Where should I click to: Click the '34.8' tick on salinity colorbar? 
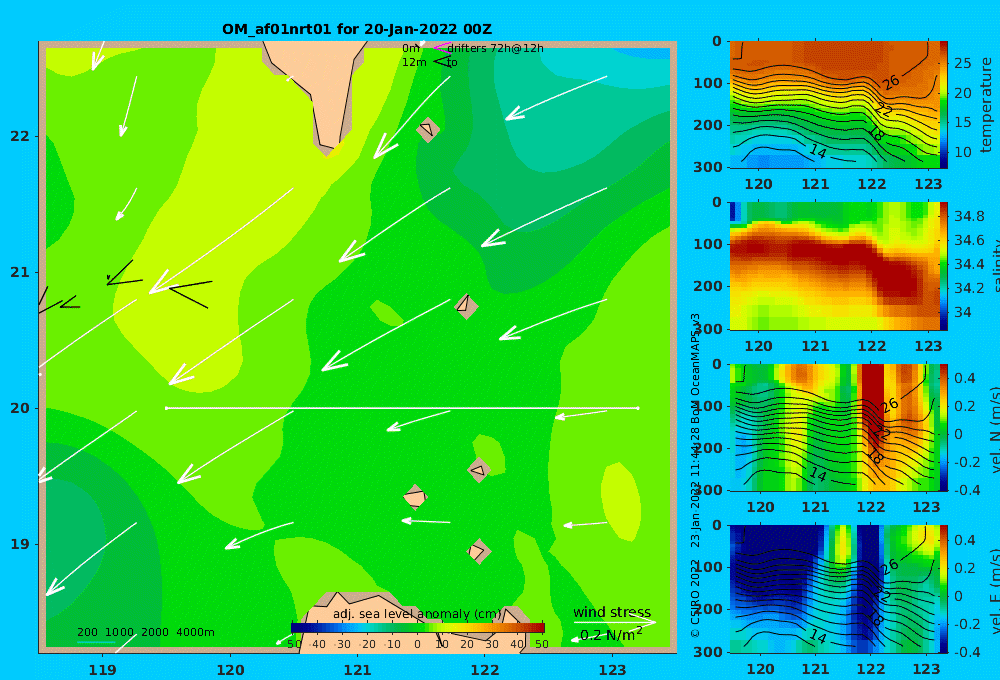(x=969, y=216)
